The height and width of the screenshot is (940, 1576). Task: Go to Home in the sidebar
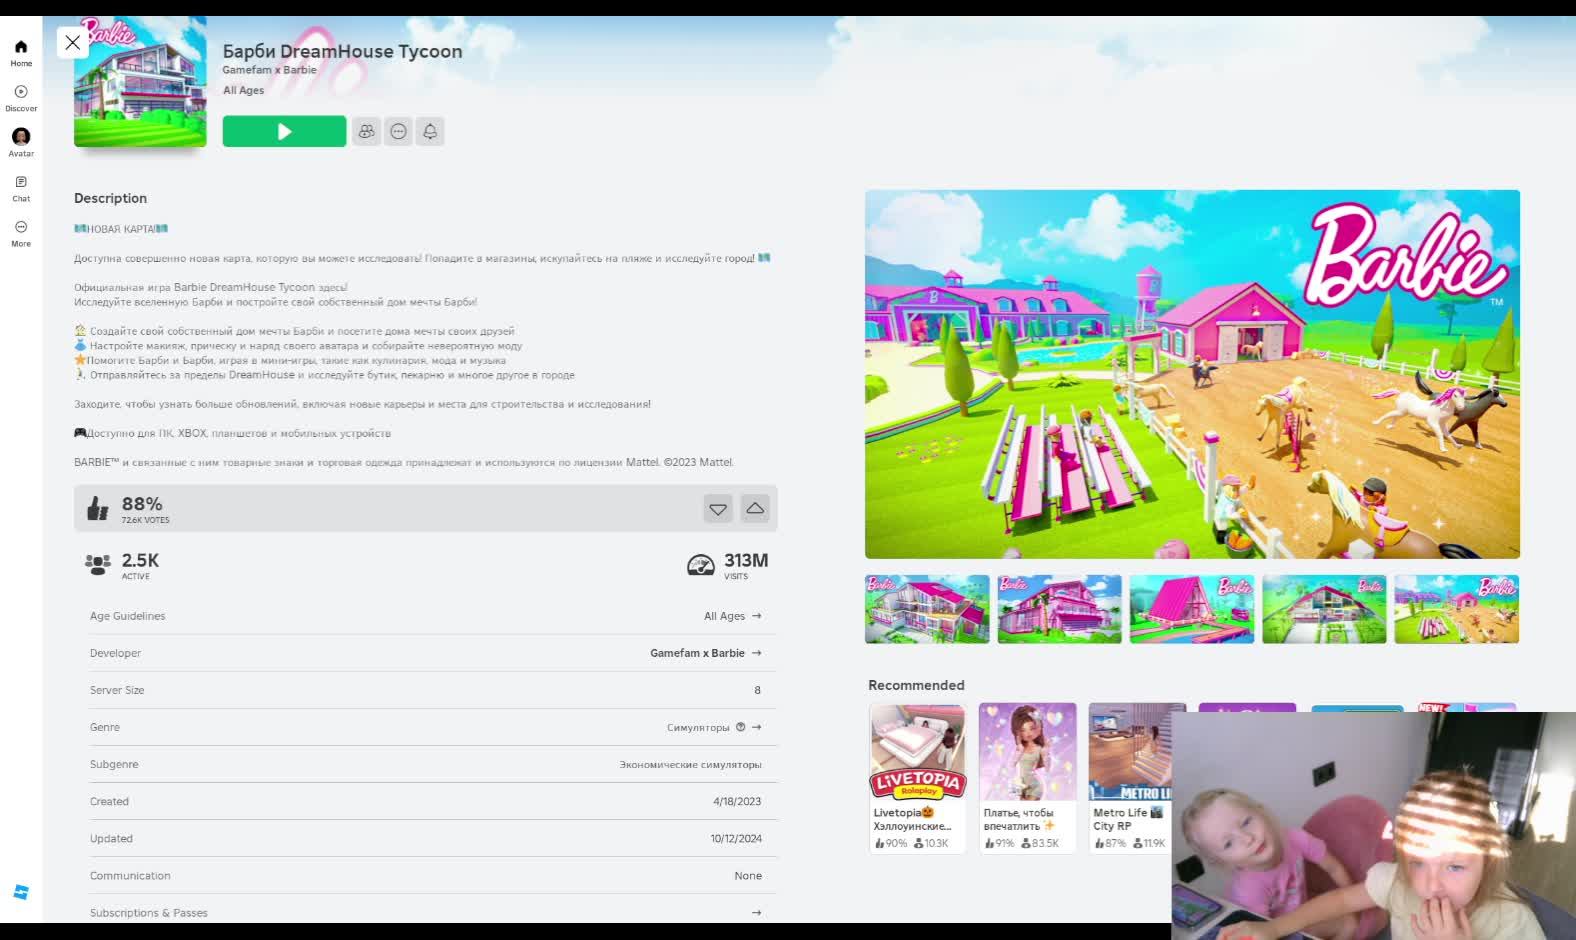click(21, 53)
